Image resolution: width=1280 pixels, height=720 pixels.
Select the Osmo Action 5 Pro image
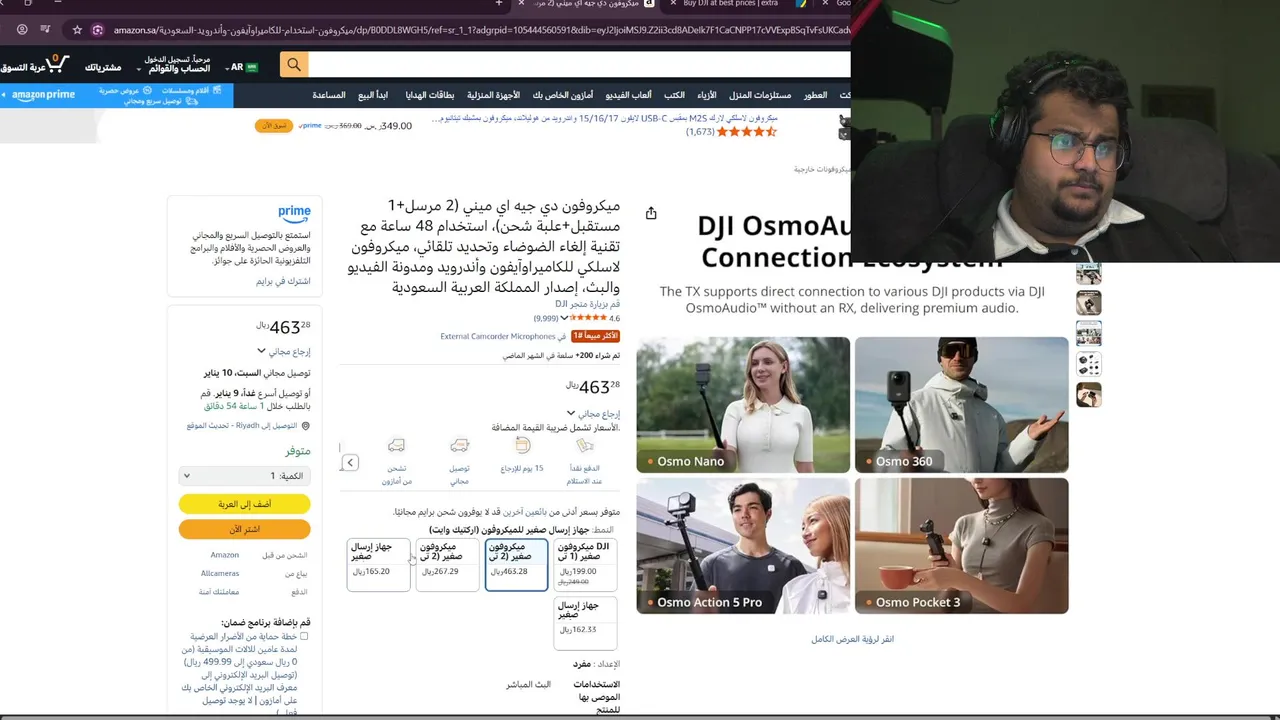point(743,545)
